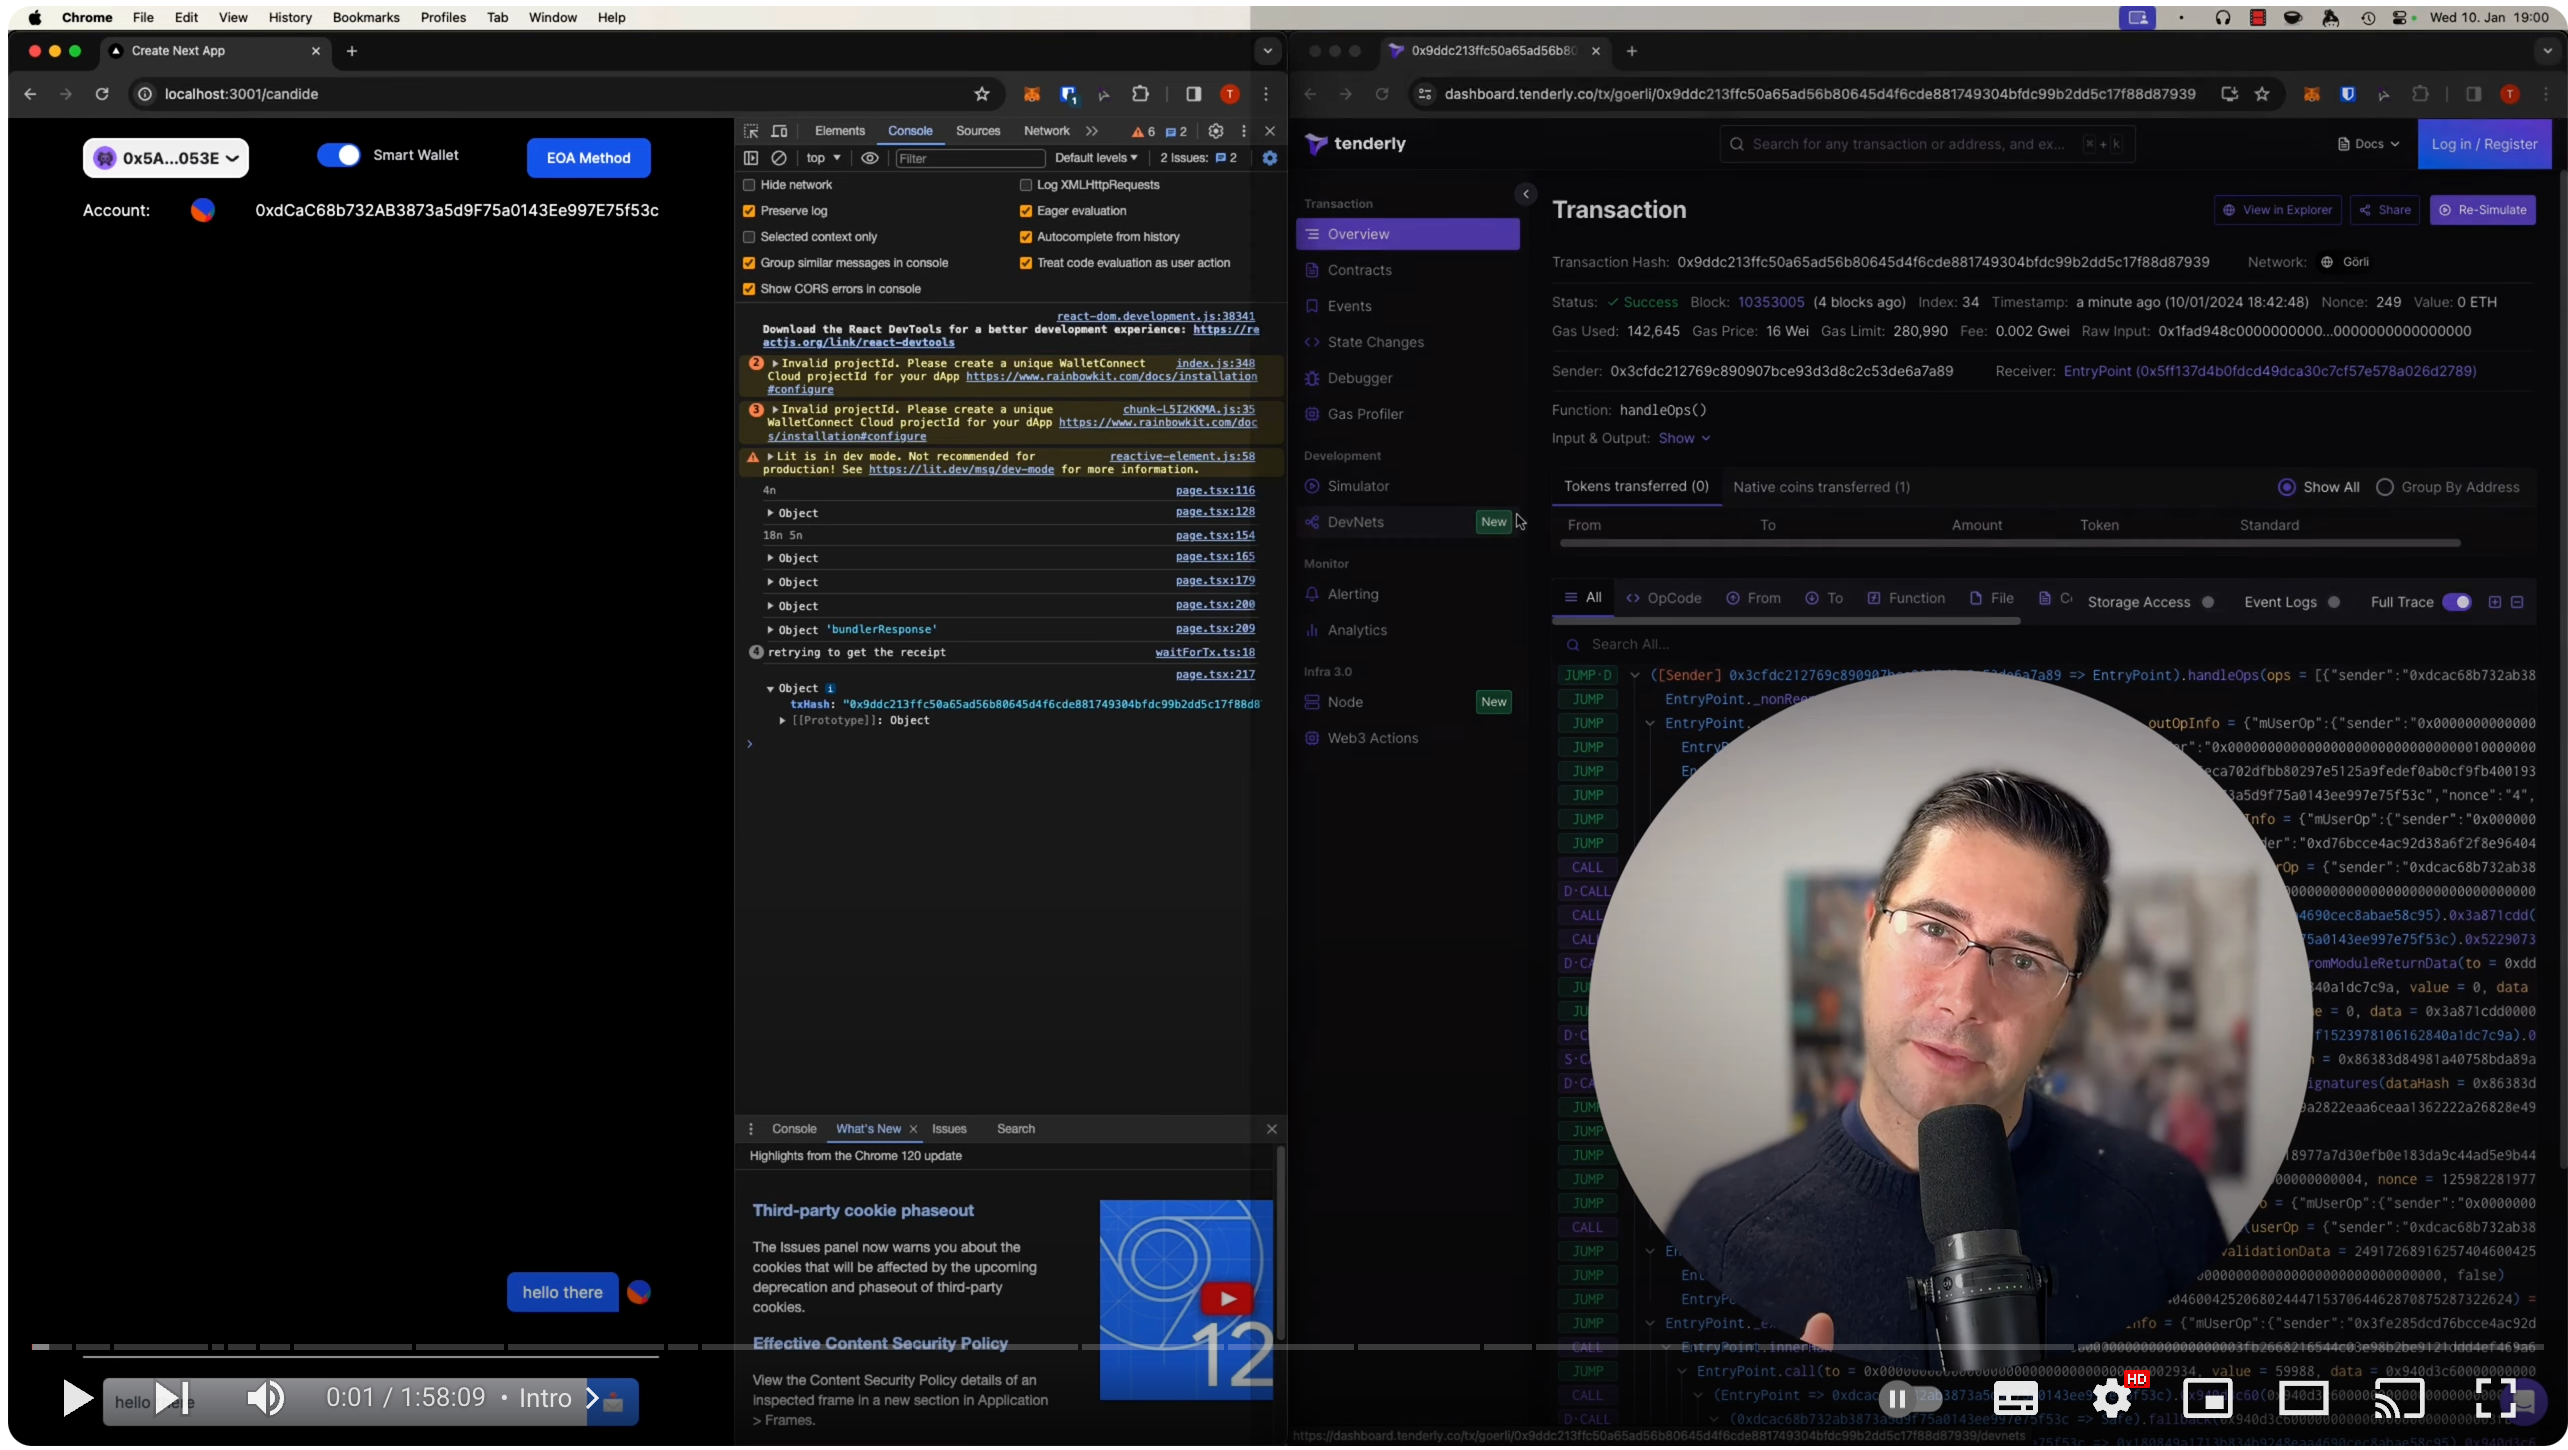
Task: Open Gas Profiler in Tenderly sidebar
Action: (x=1364, y=414)
